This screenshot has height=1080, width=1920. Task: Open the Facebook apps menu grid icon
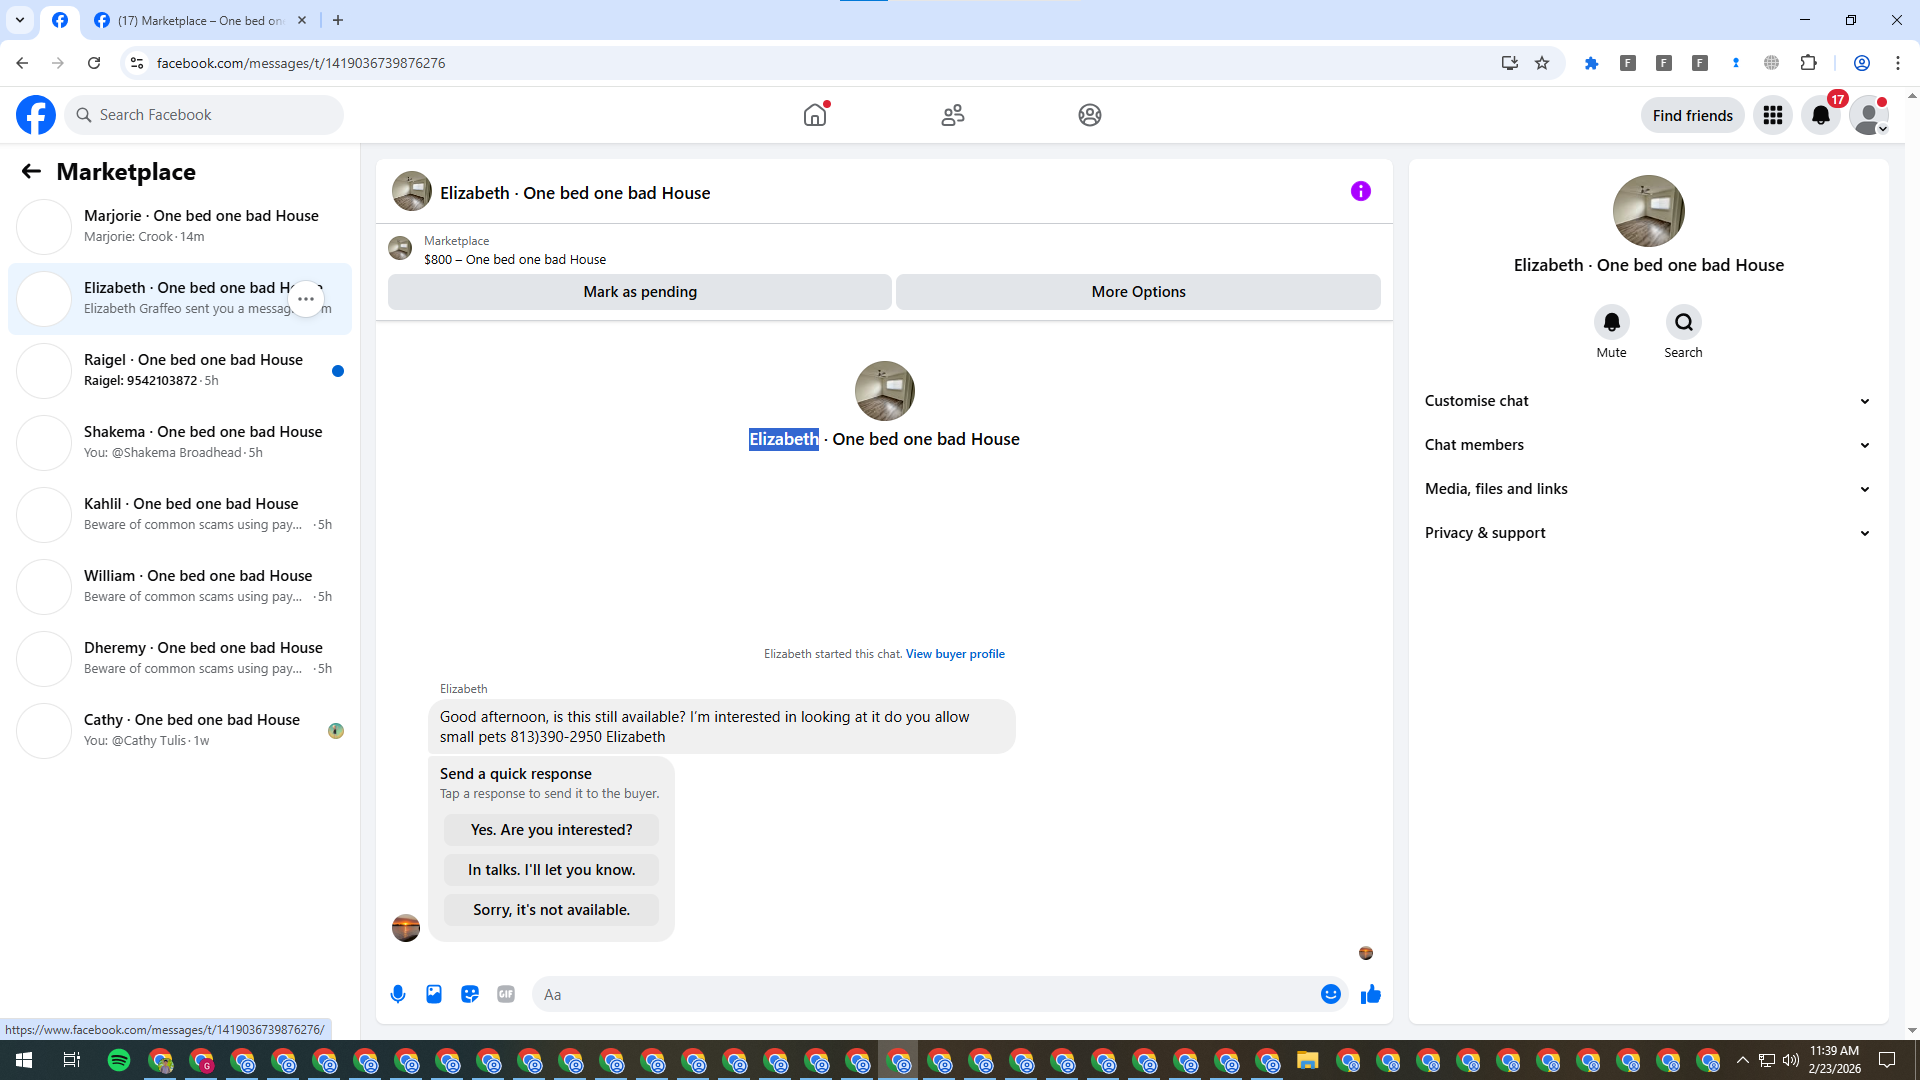point(1773,115)
